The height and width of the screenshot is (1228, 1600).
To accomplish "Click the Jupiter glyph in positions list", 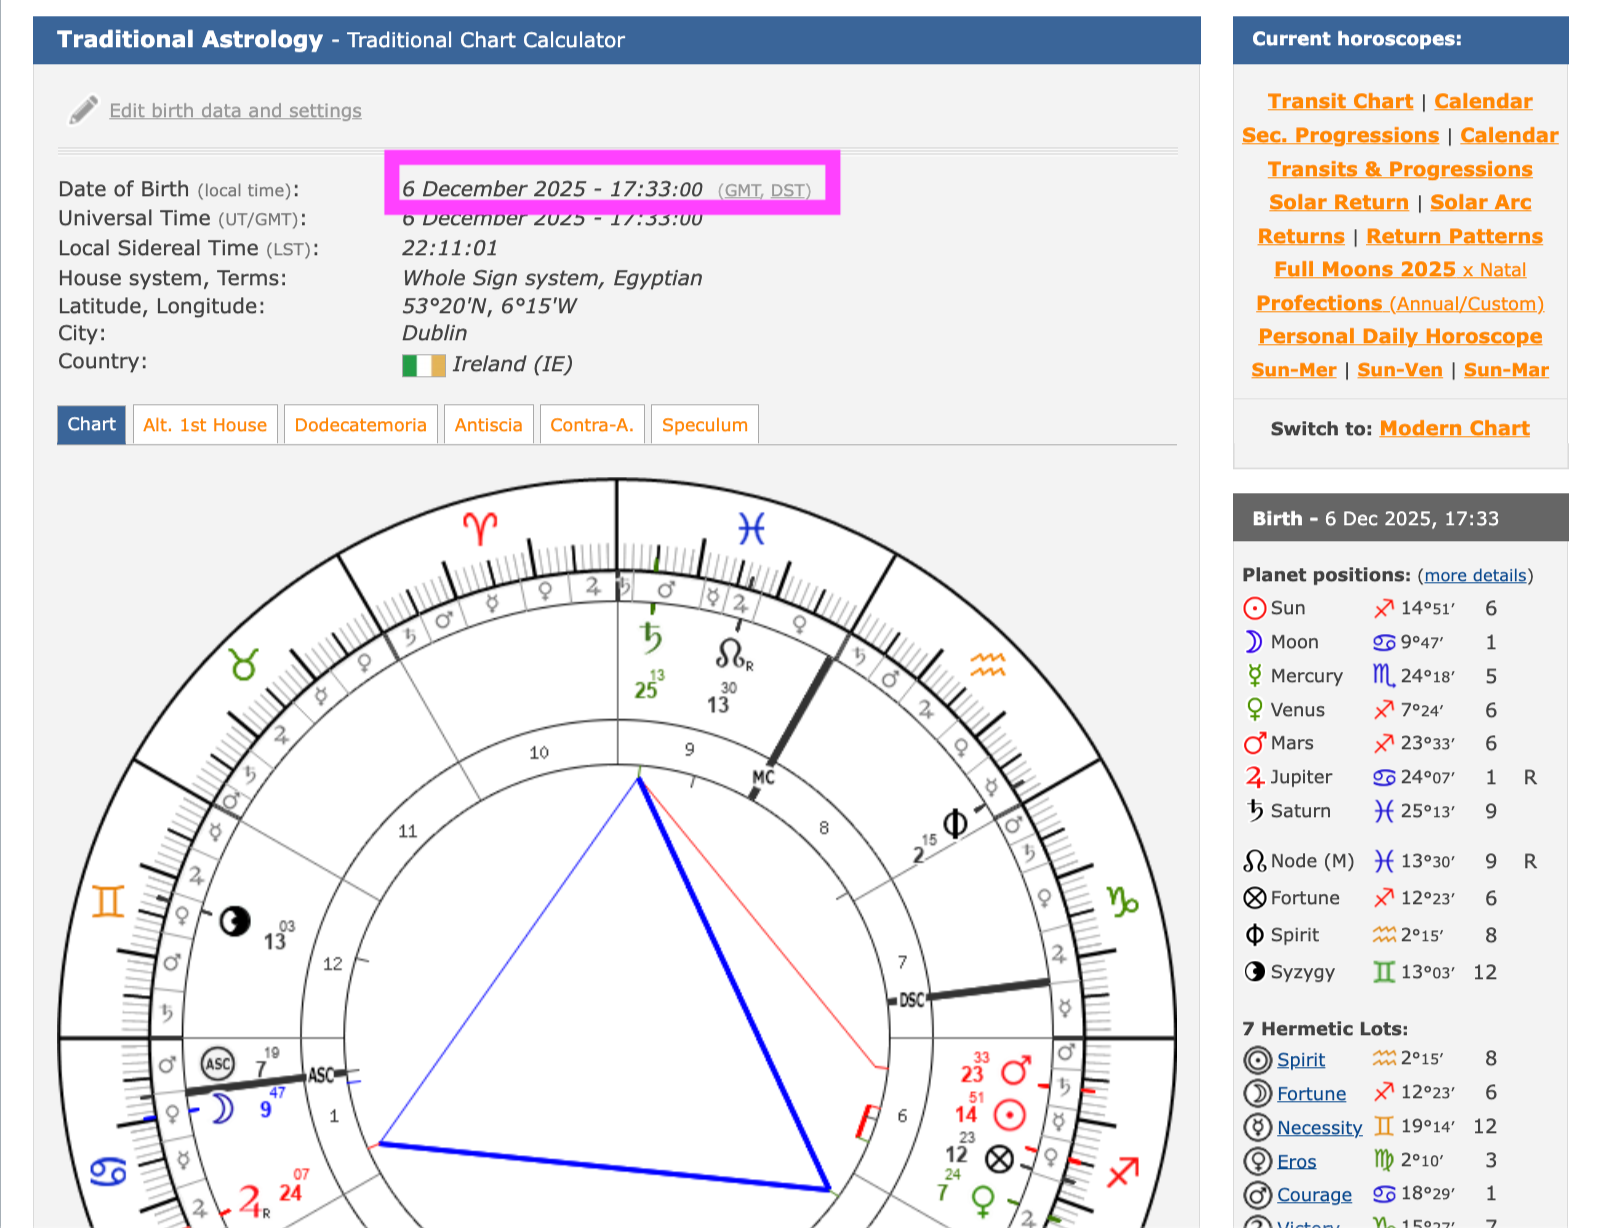I will [1254, 777].
